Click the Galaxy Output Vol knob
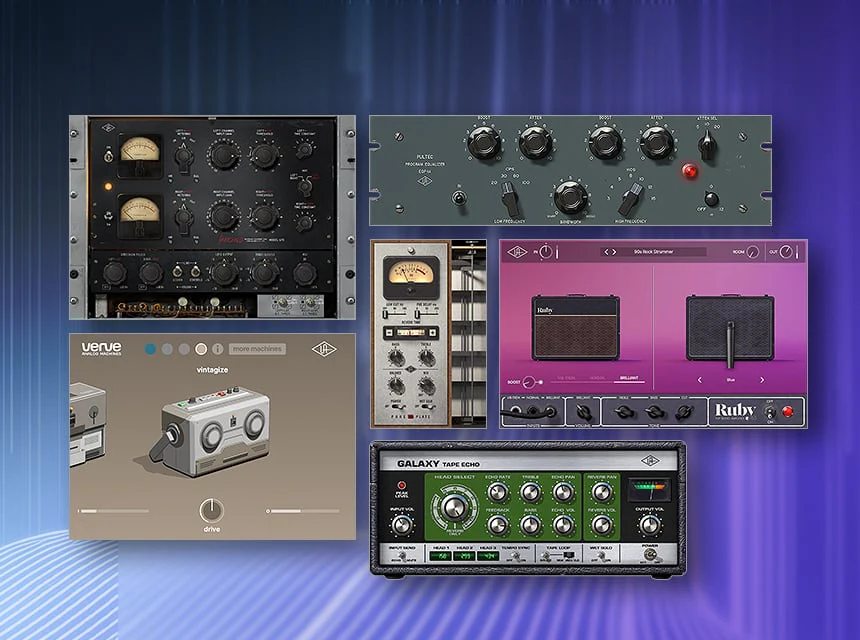The height and width of the screenshot is (640, 860). [x=650, y=523]
